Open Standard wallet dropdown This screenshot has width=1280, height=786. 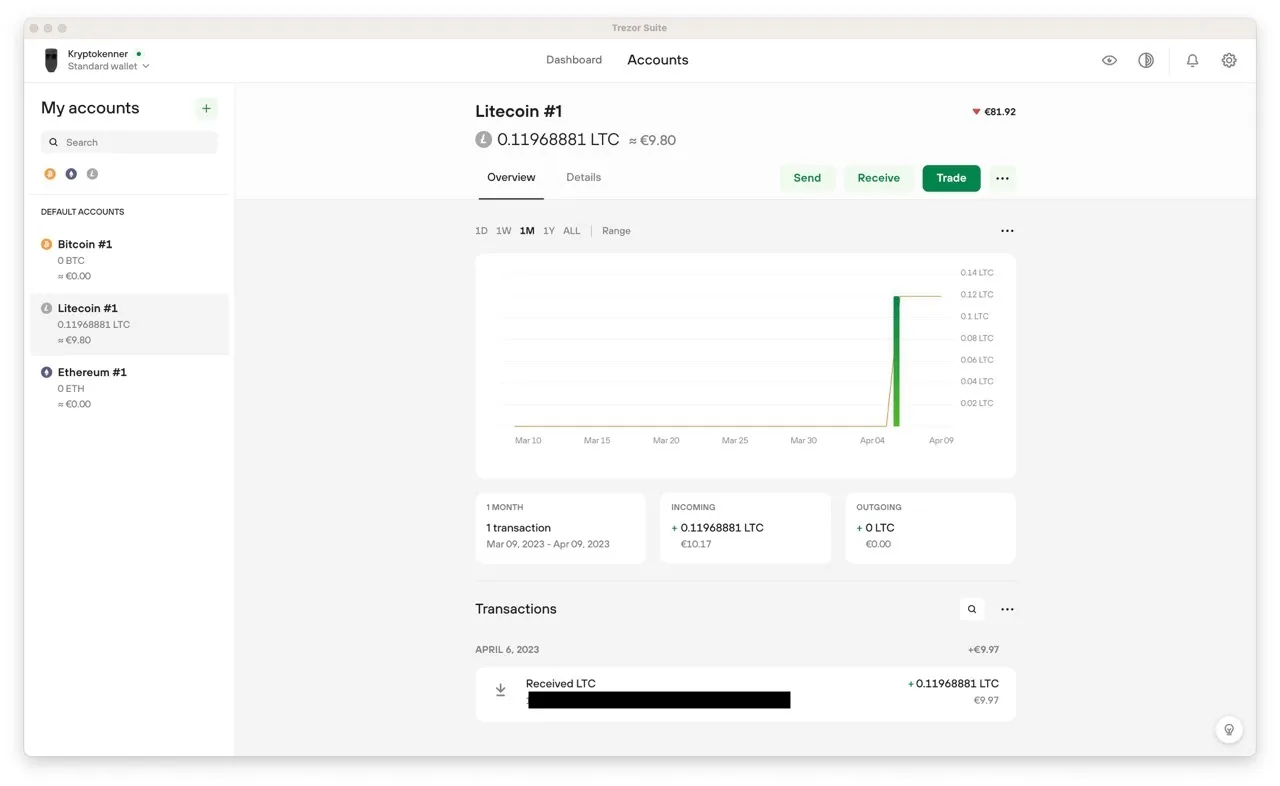click(108, 67)
